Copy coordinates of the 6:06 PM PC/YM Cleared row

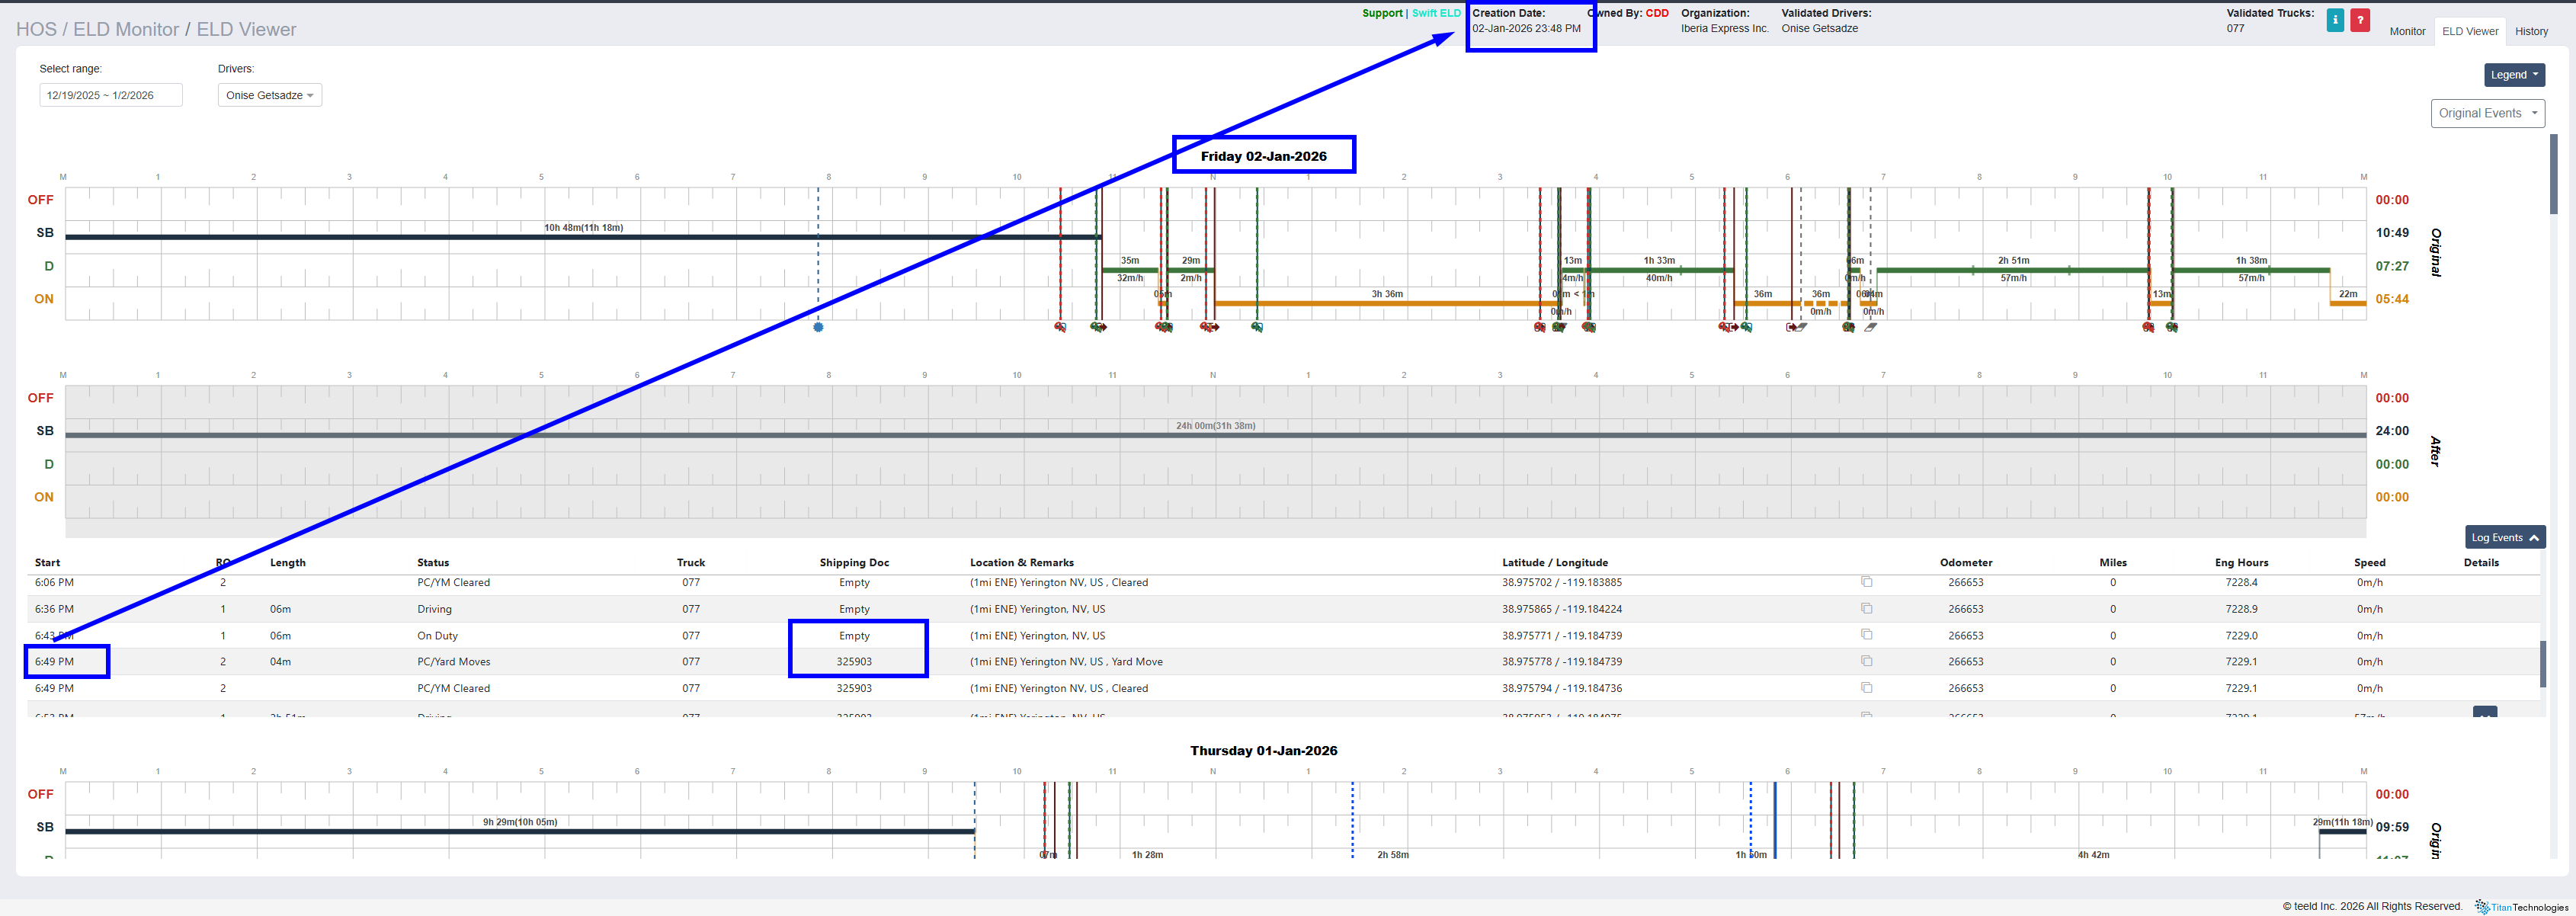pyautogui.click(x=1866, y=582)
